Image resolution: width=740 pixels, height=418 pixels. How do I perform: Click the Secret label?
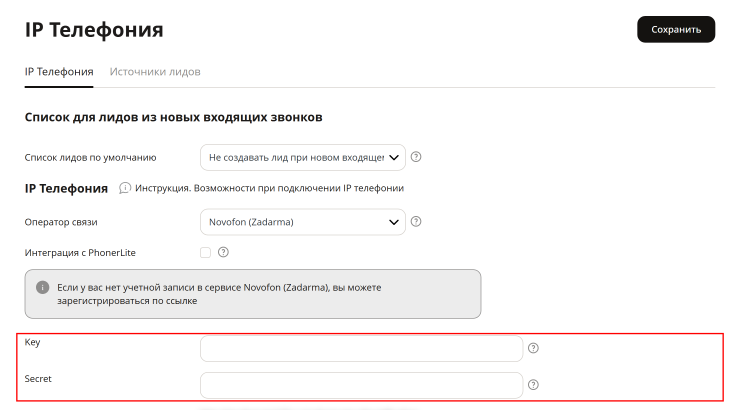tap(38, 378)
